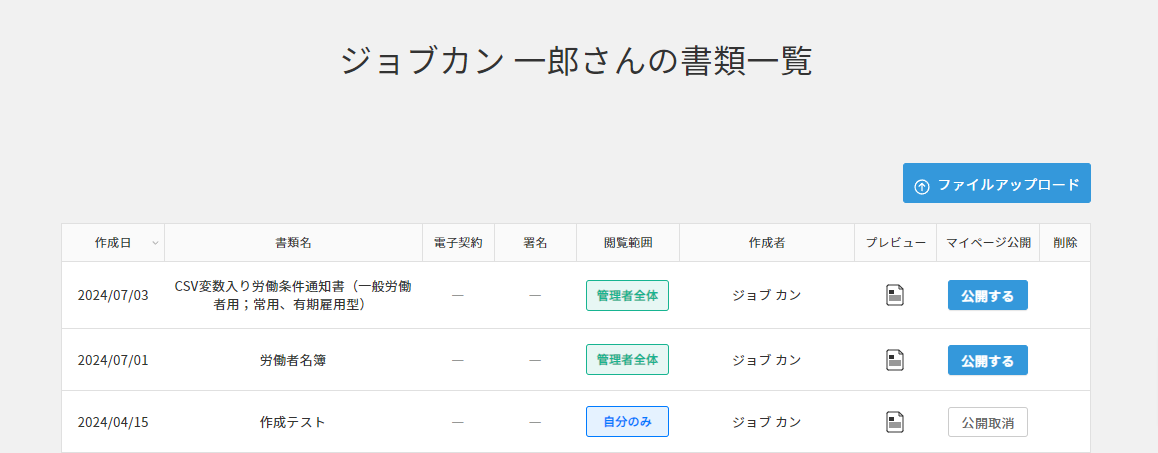Screen dimensions: 1158x453
Task: Select the 書類名 column header
Action: tap(293, 243)
